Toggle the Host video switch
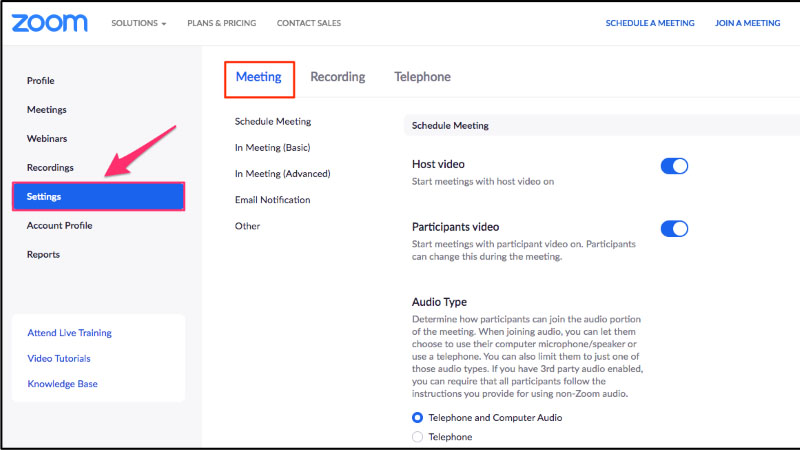 coord(674,166)
